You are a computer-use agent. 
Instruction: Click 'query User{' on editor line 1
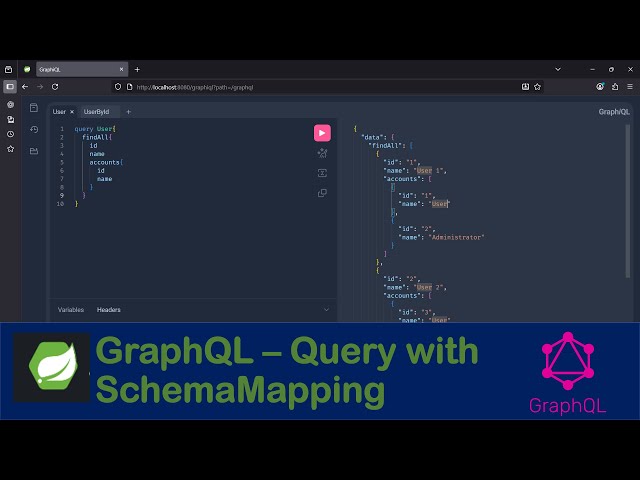pos(95,129)
